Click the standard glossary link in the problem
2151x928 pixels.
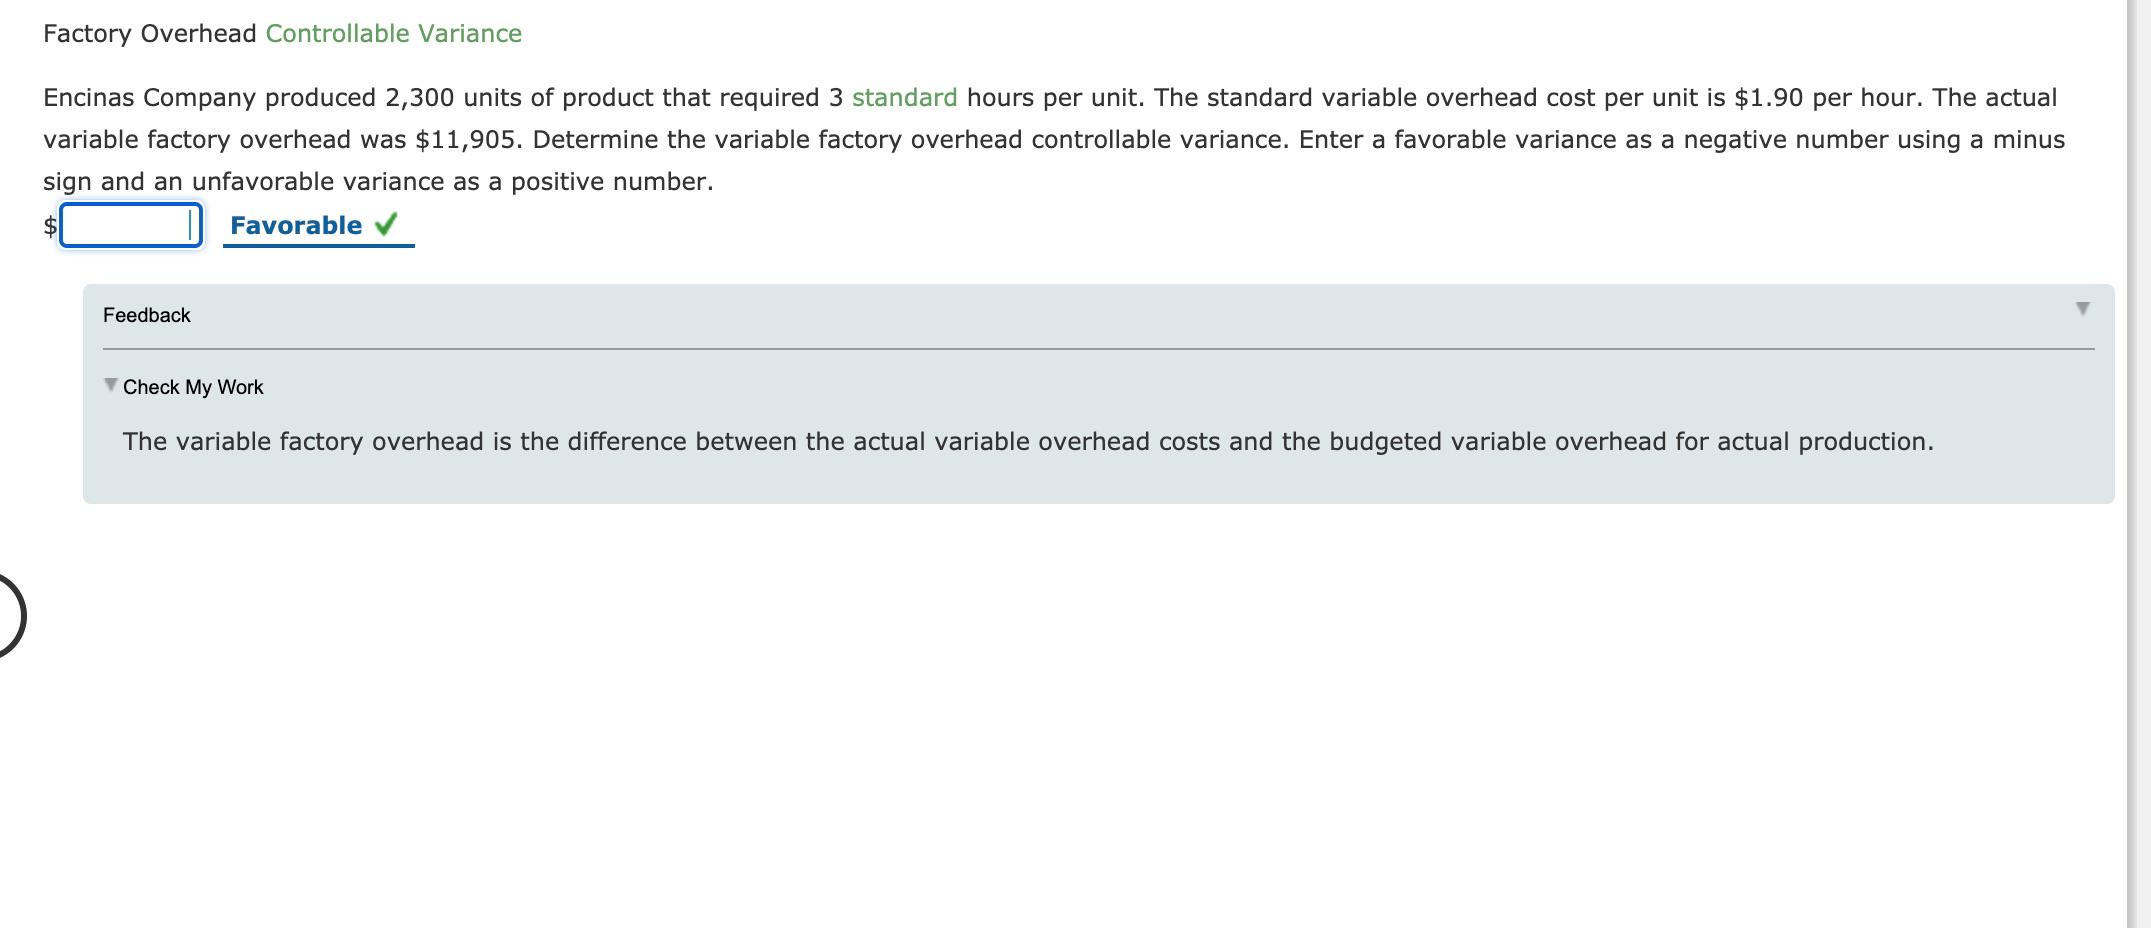coord(903,97)
